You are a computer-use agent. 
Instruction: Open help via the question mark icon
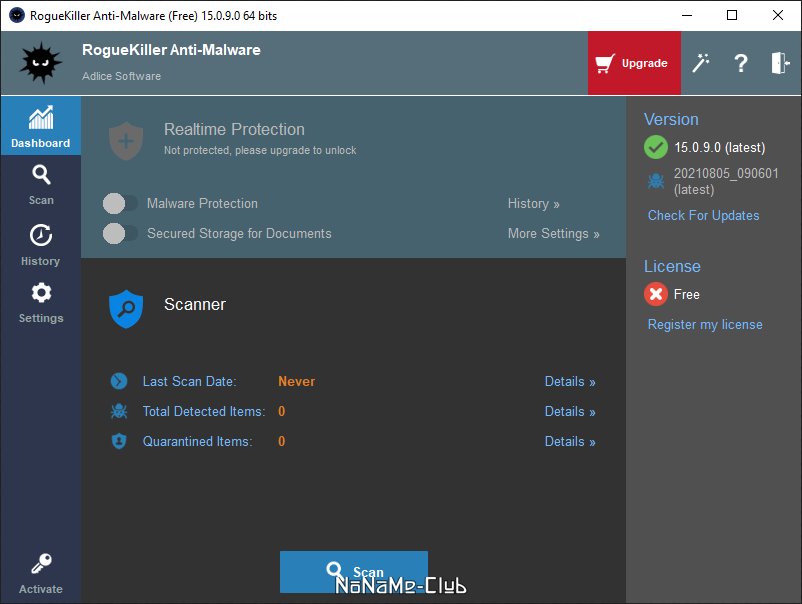click(741, 63)
